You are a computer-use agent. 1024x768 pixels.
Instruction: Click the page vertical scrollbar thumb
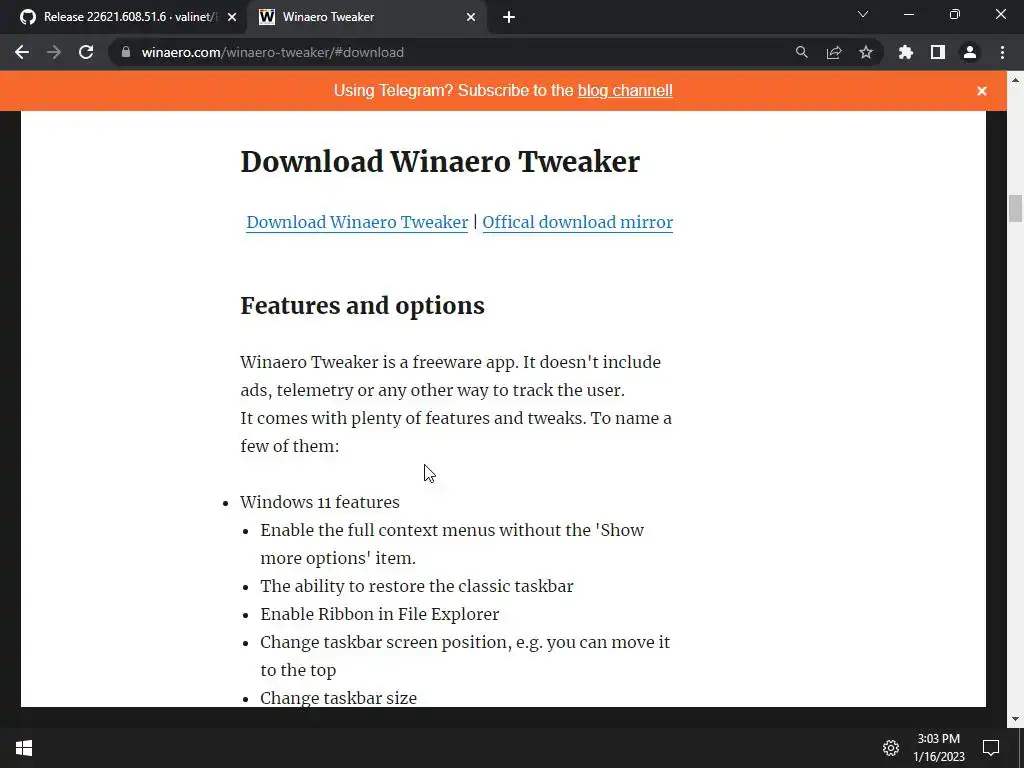[1015, 208]
